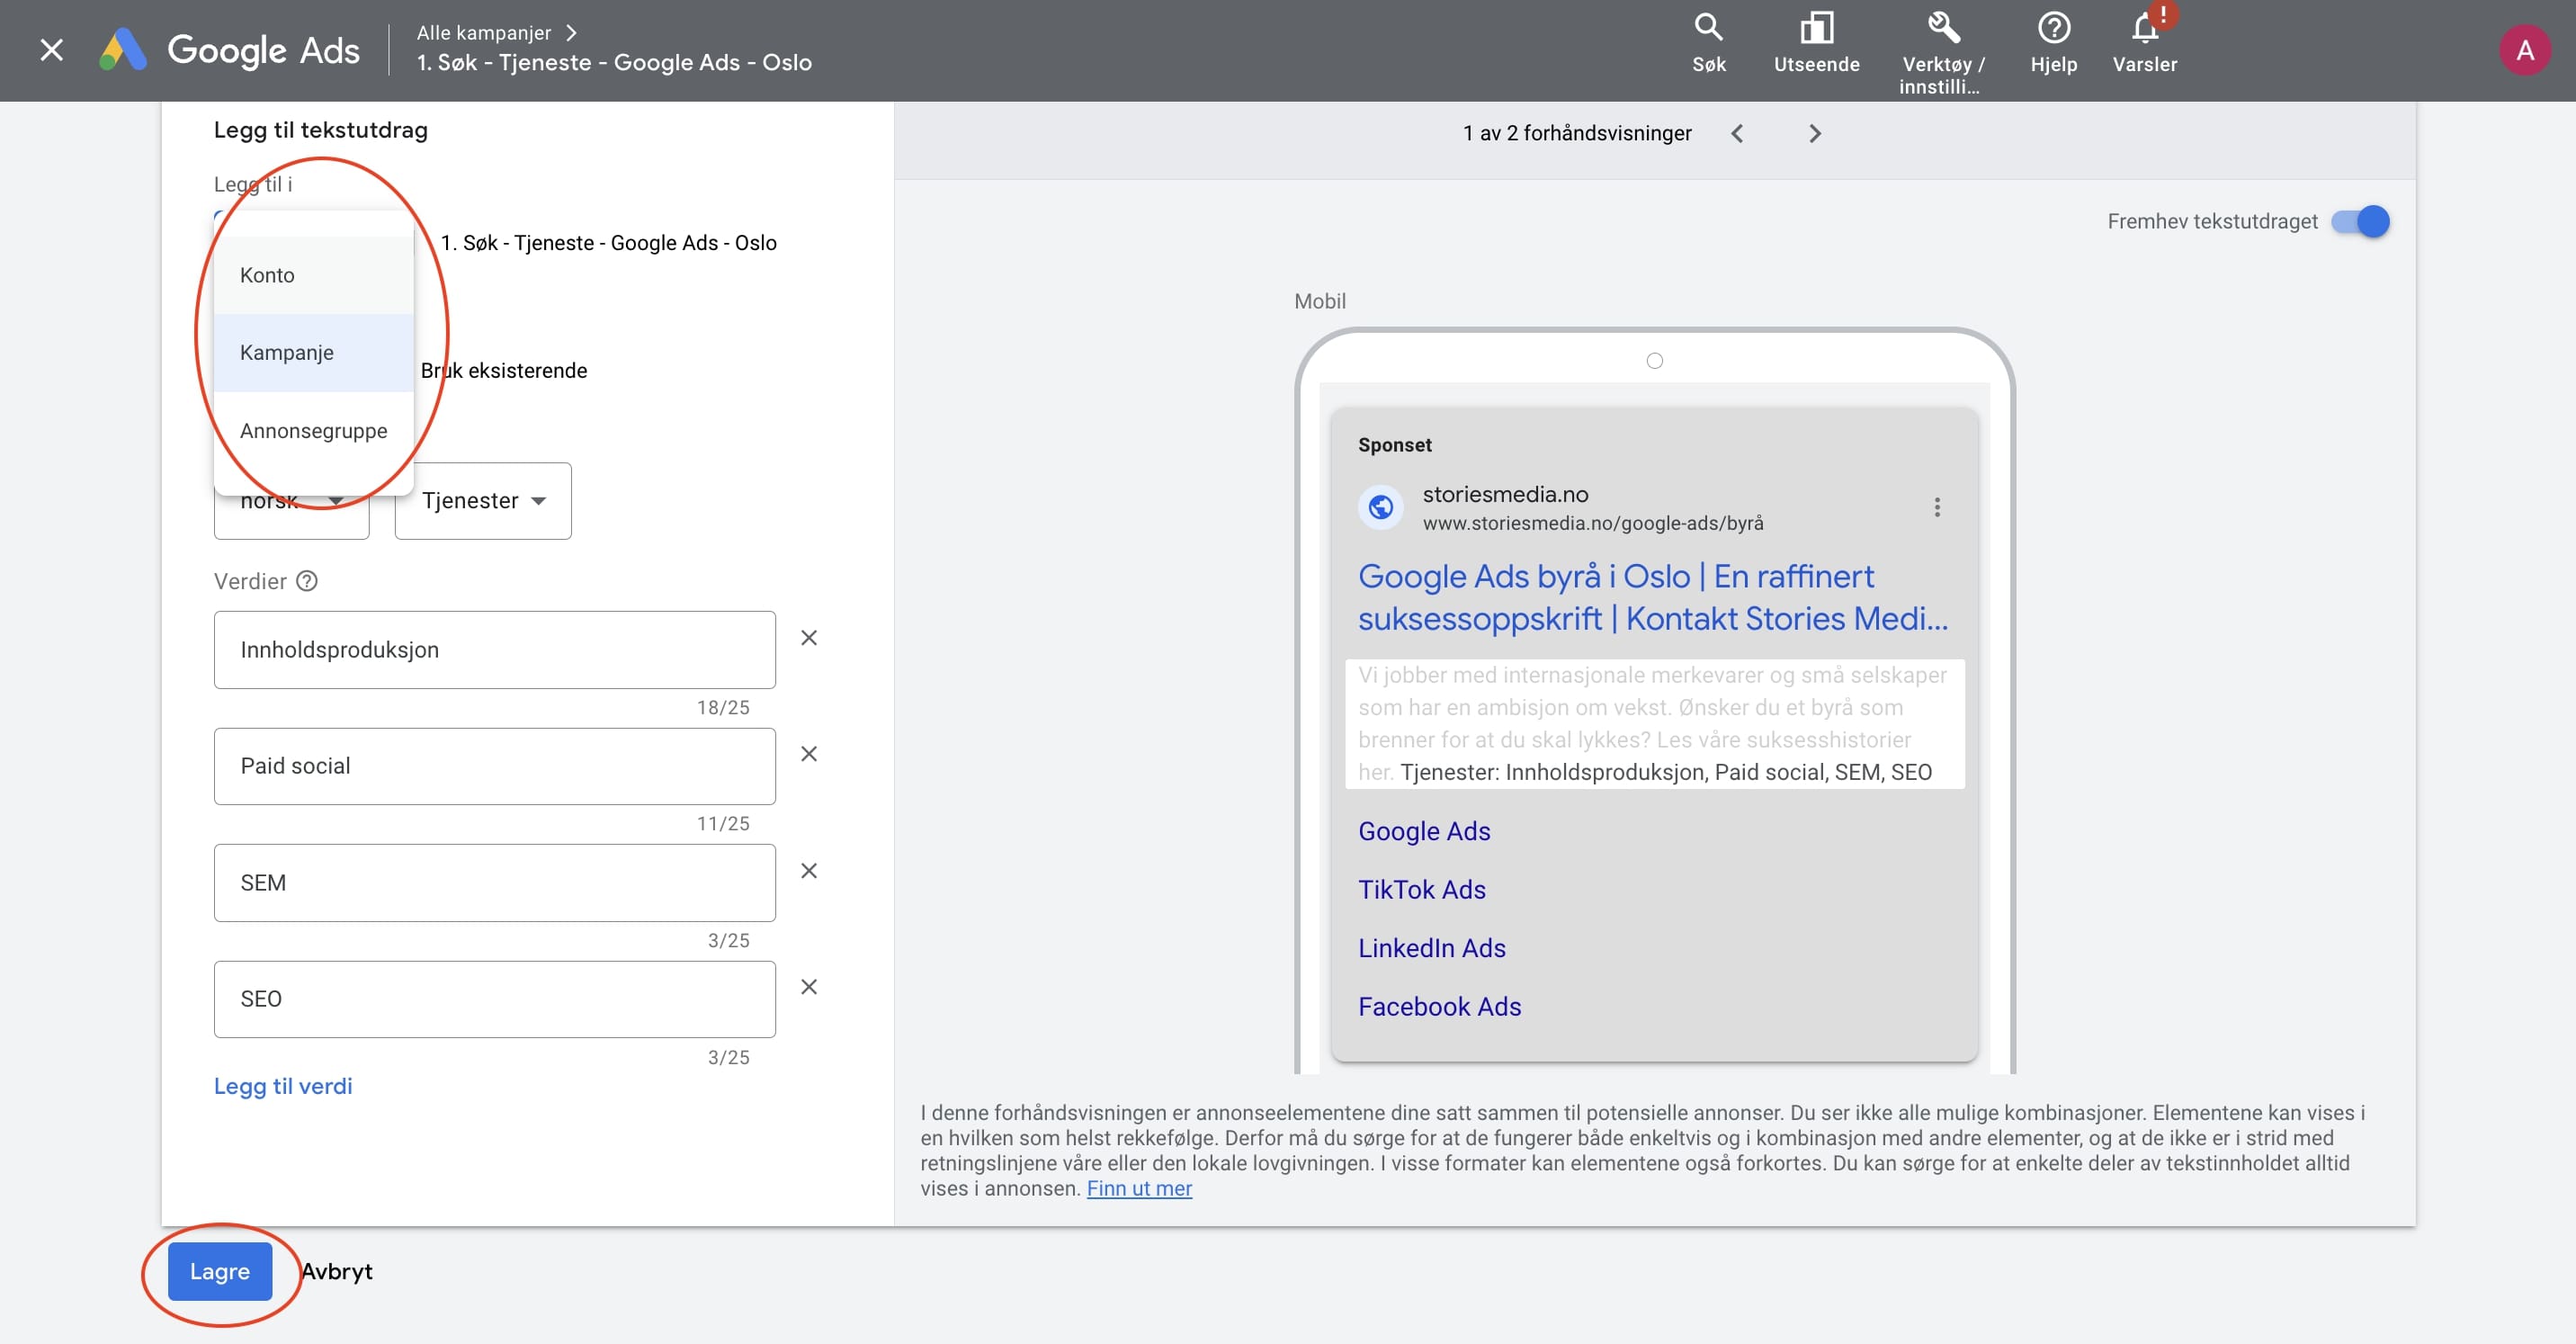
Task: Click the Verdier help info icon
Action: click(307, 581)
